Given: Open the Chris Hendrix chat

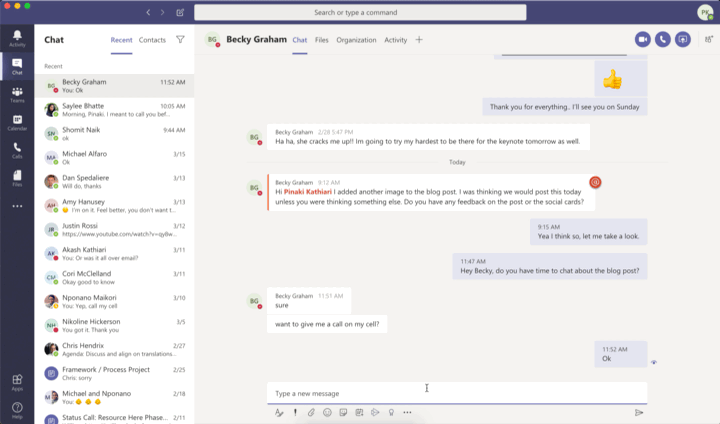Looking at the screenshot, I should click(114, 349).
